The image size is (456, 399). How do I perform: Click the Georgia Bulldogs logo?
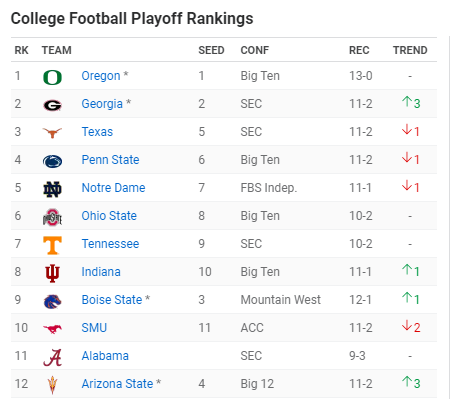(52, 105)
